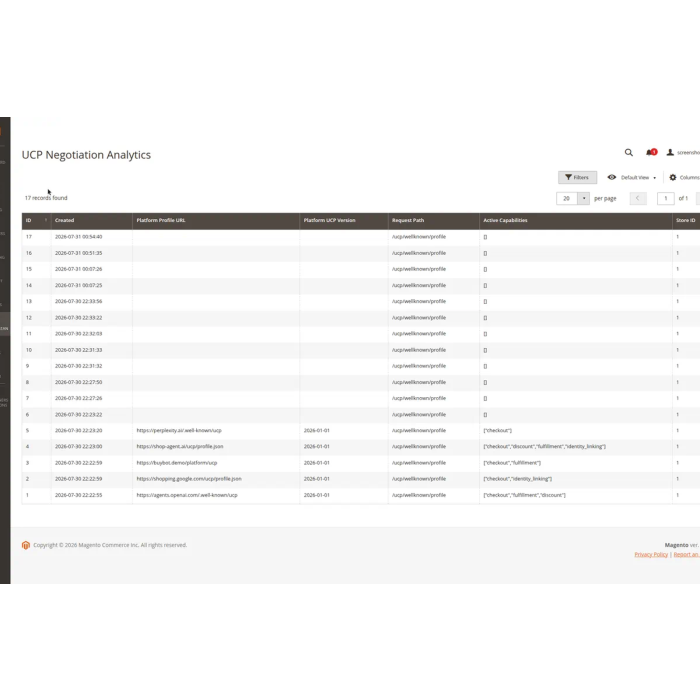
Task: Click the '17 records found' text
Action: [x=46, y=198]
